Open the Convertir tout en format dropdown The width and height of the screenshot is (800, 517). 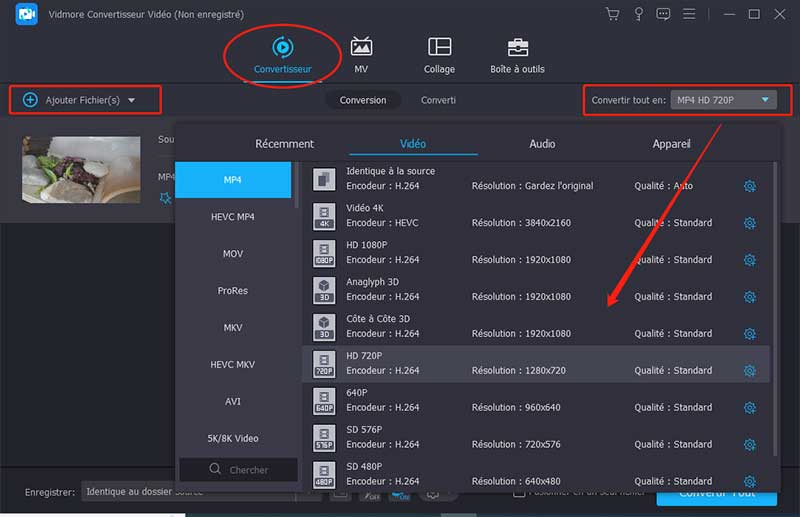pos(722,100)
